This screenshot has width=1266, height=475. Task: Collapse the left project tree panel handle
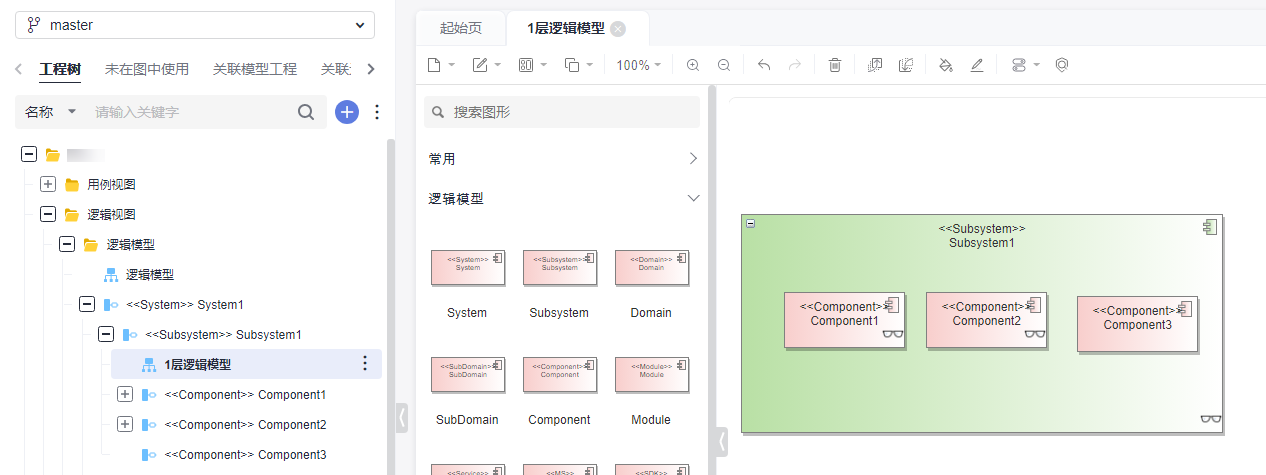pyautogui.click(x=402, y=417)
